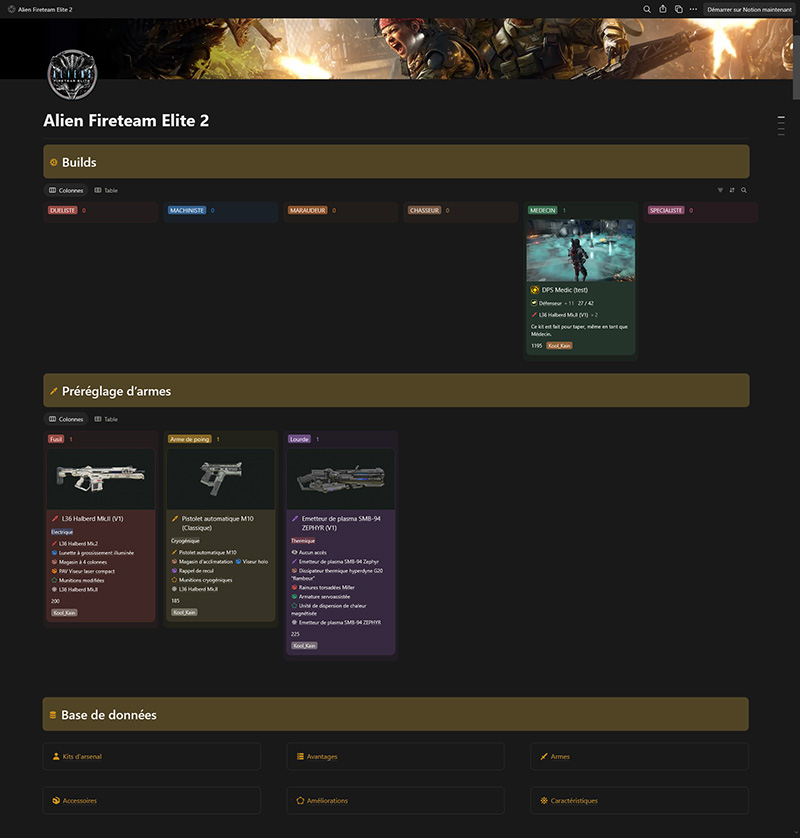Open the Caractéristiques database link
The width and height of the screenshot is (800, 838).
tap(639, 800)
